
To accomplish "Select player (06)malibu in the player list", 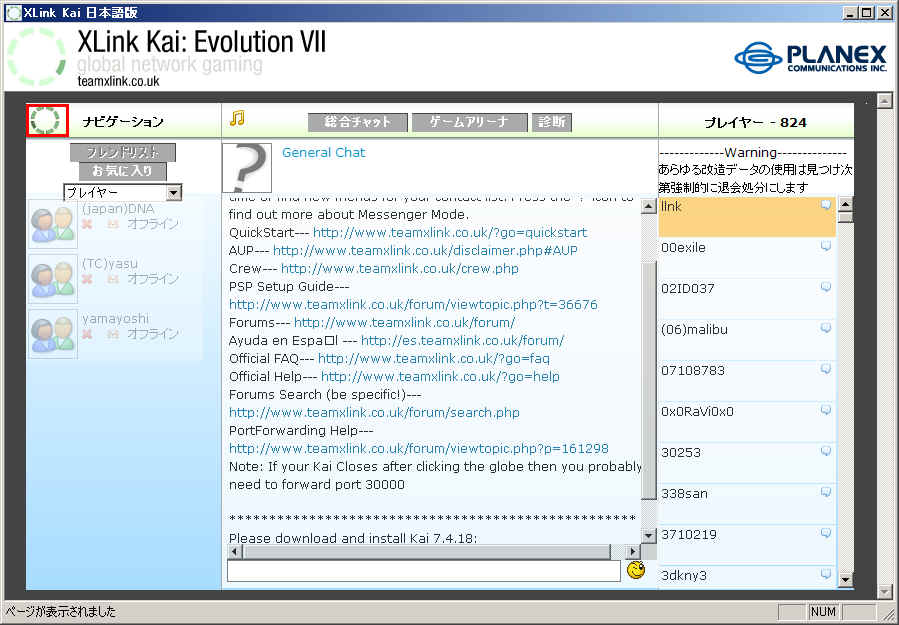I will click(747, 340).
